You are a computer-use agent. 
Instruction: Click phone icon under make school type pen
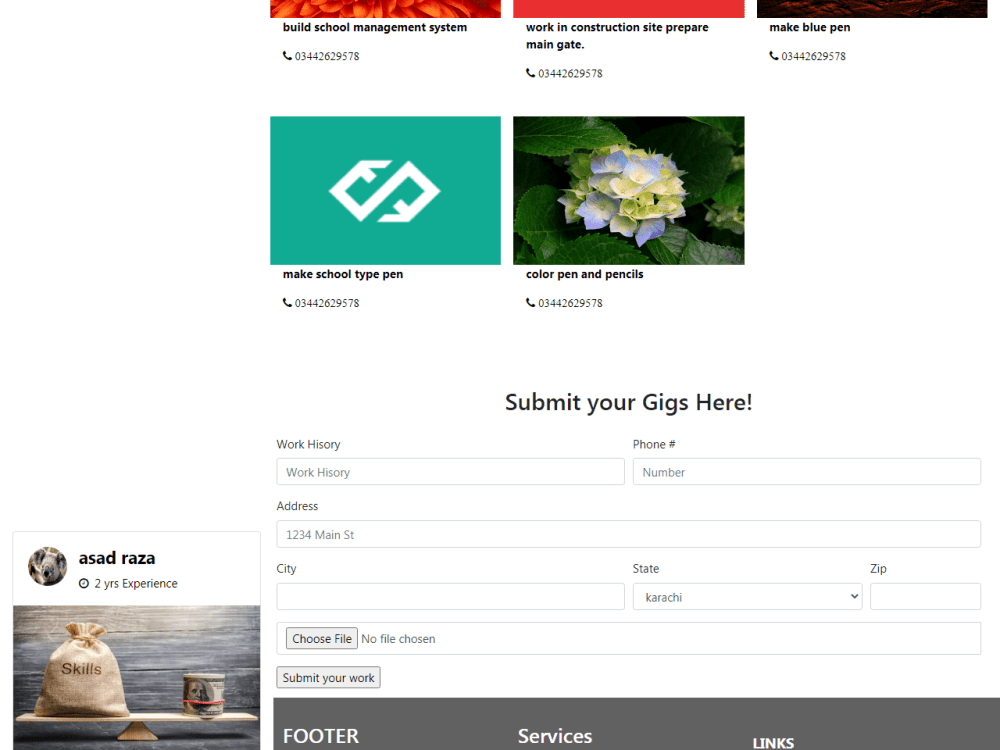tap(287, 303)
